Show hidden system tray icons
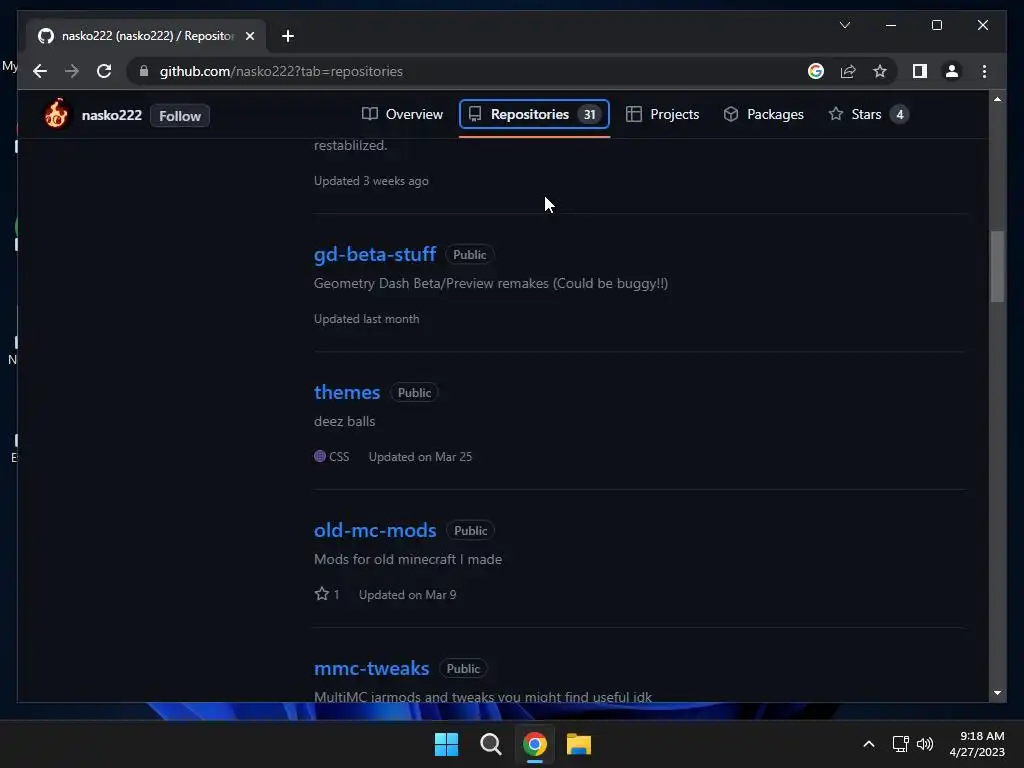 tap(869, 744)
